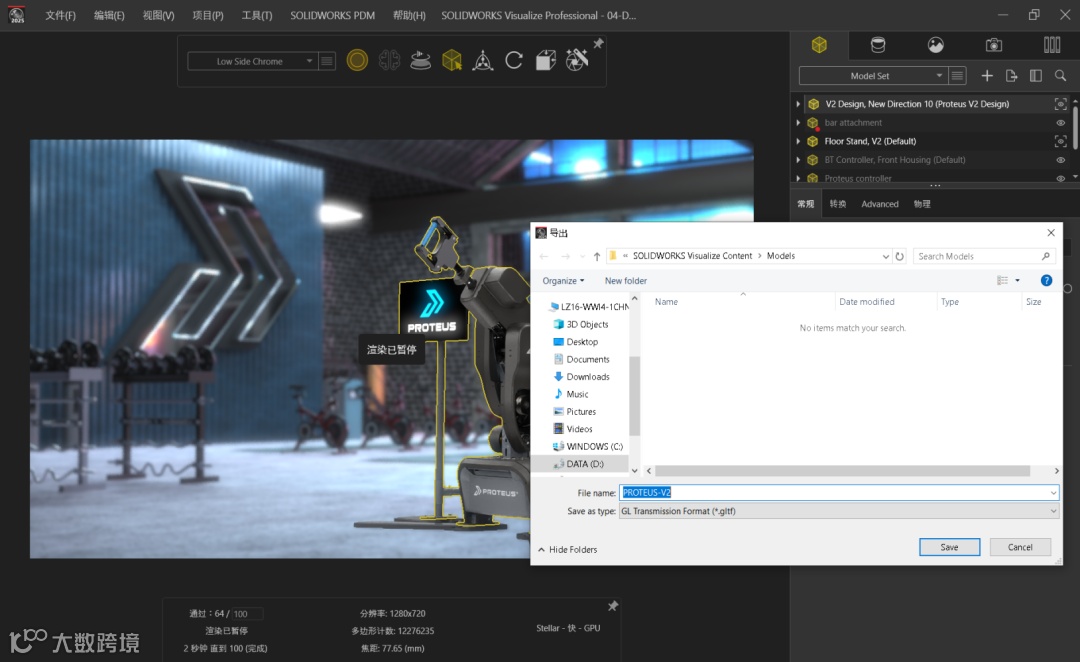Image resolution: width=1080 pixels, height=662 pixels.
Task: Expand the Floor Stand, V2 tree item
Action: [x=798, y=141]
